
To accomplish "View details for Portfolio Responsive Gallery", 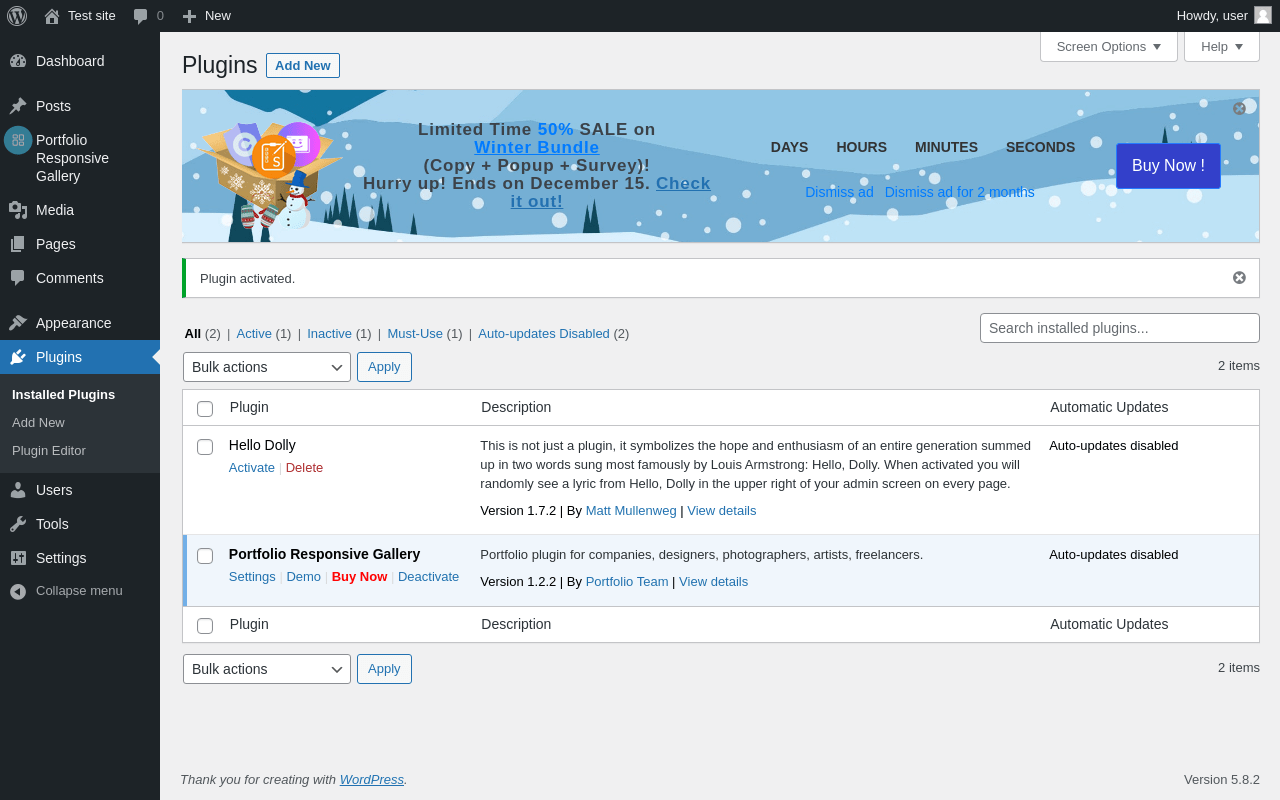I will pyautogui.click(x=713, y=581).
